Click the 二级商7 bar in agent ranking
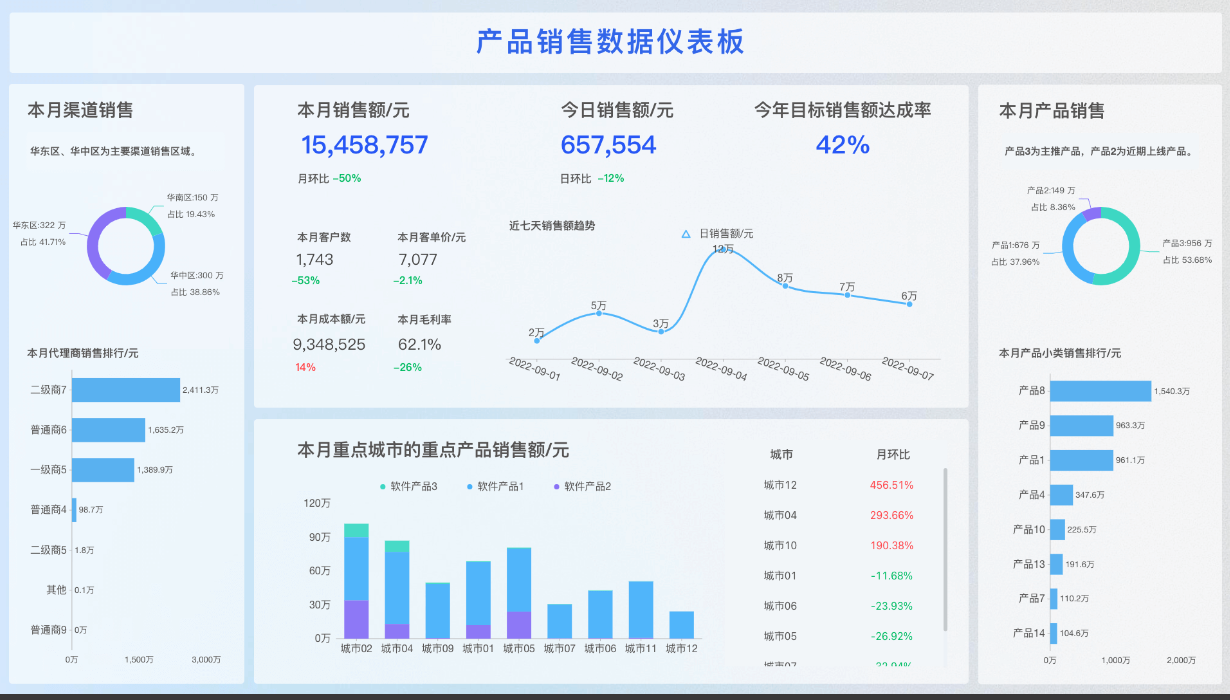The image size is (1230, 700). (x=125, y=390)
